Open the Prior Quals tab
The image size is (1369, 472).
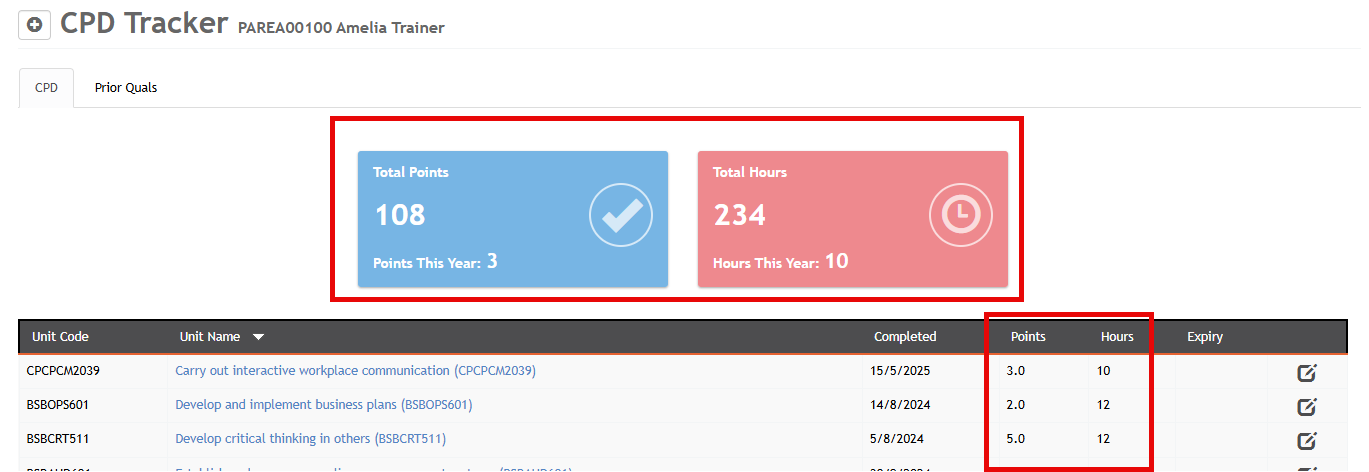click(126, 88)
